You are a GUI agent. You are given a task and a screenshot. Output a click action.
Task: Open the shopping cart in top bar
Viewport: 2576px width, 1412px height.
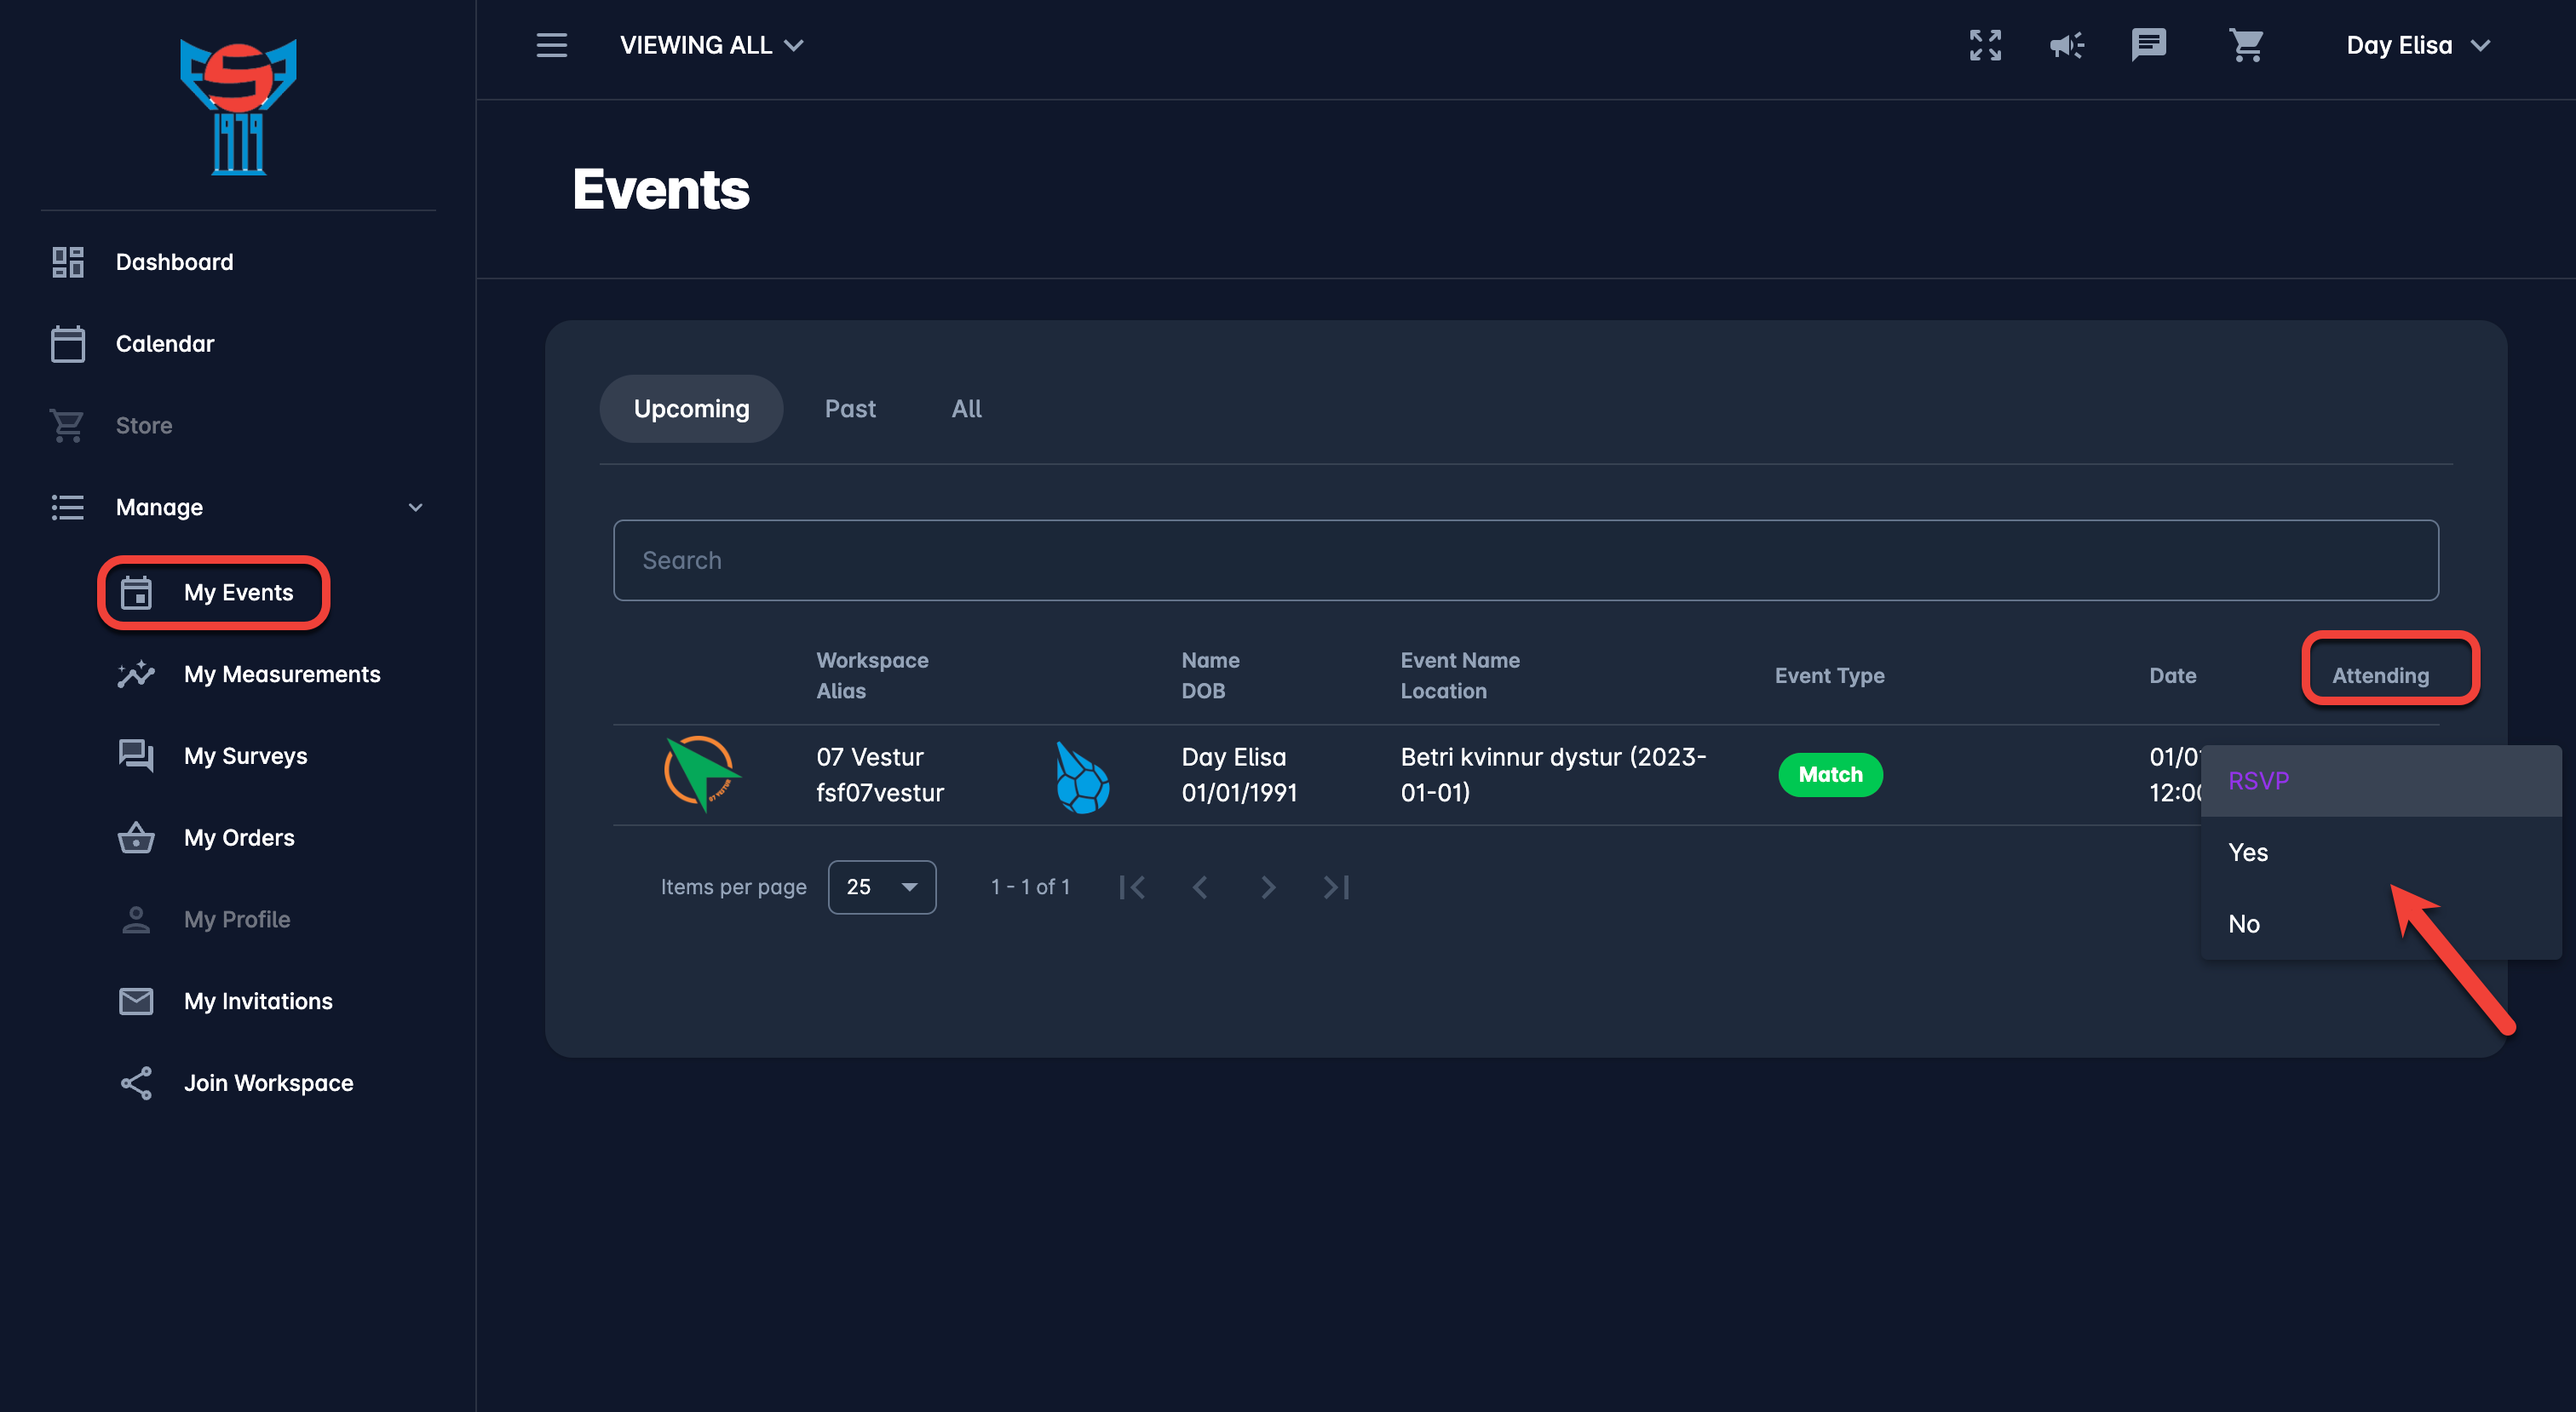2246,45
